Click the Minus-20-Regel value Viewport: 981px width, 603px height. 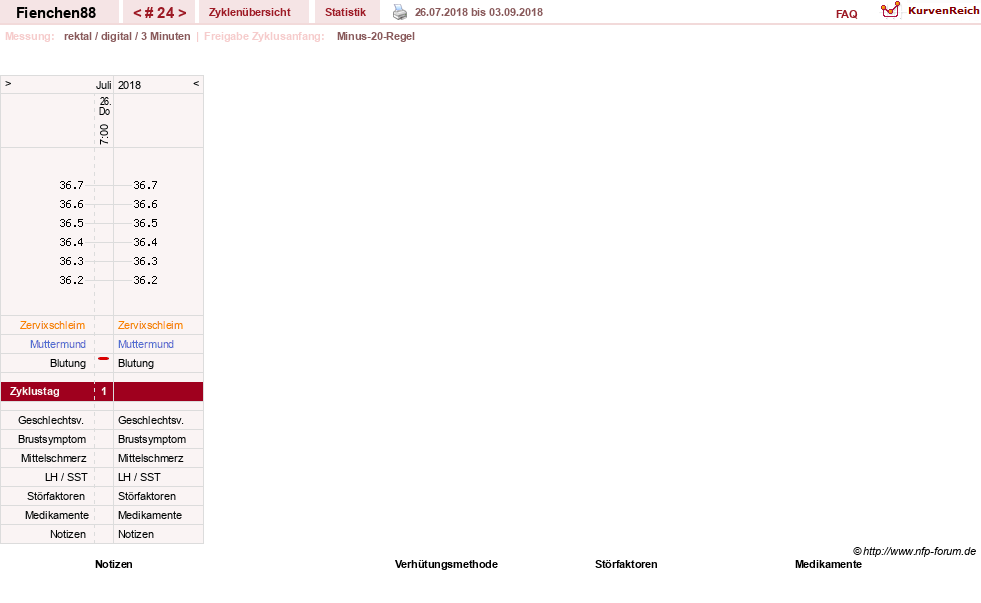[x=375, y=36]
